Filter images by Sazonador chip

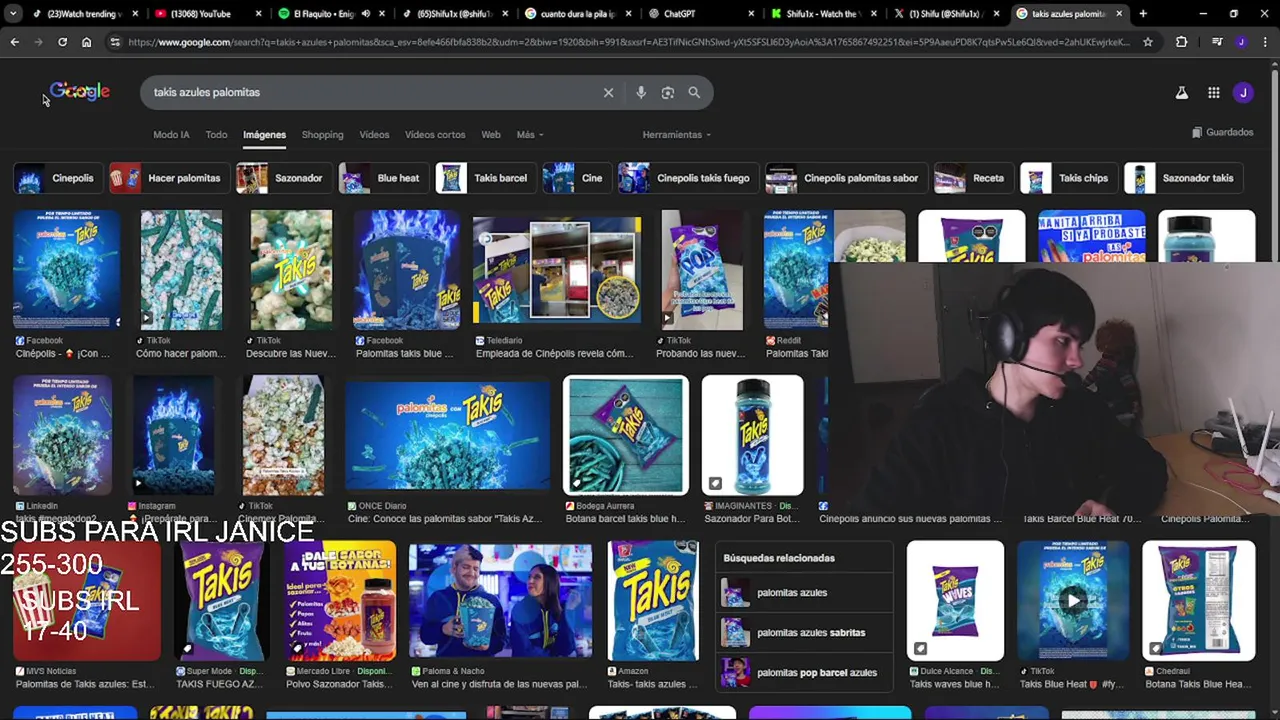tap(282, 178)
